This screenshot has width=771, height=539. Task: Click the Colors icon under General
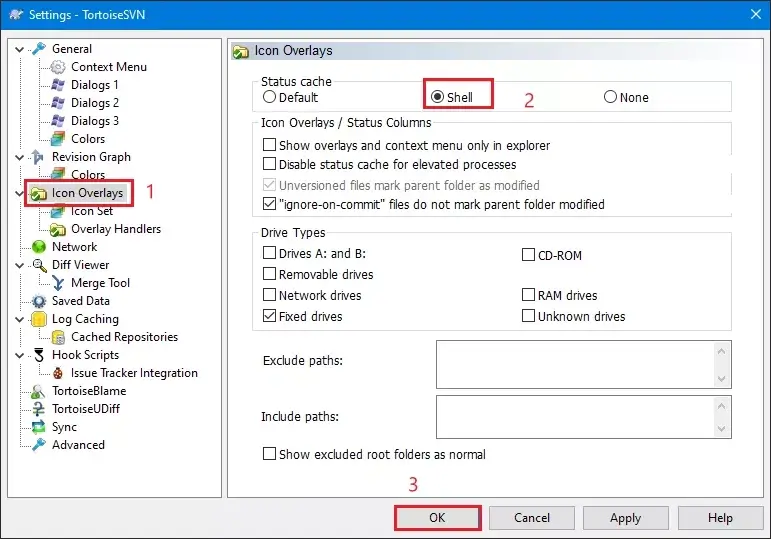pos(58,139)
